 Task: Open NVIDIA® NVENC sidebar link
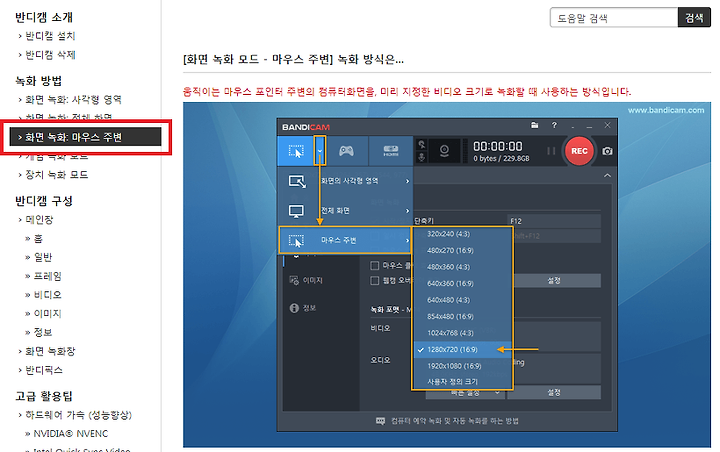click(71, 434)
